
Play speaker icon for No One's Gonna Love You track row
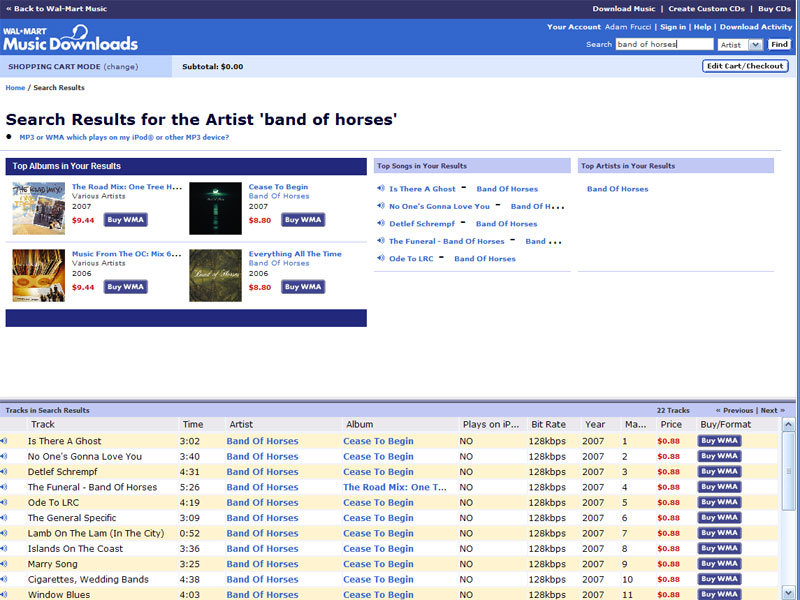4,456
